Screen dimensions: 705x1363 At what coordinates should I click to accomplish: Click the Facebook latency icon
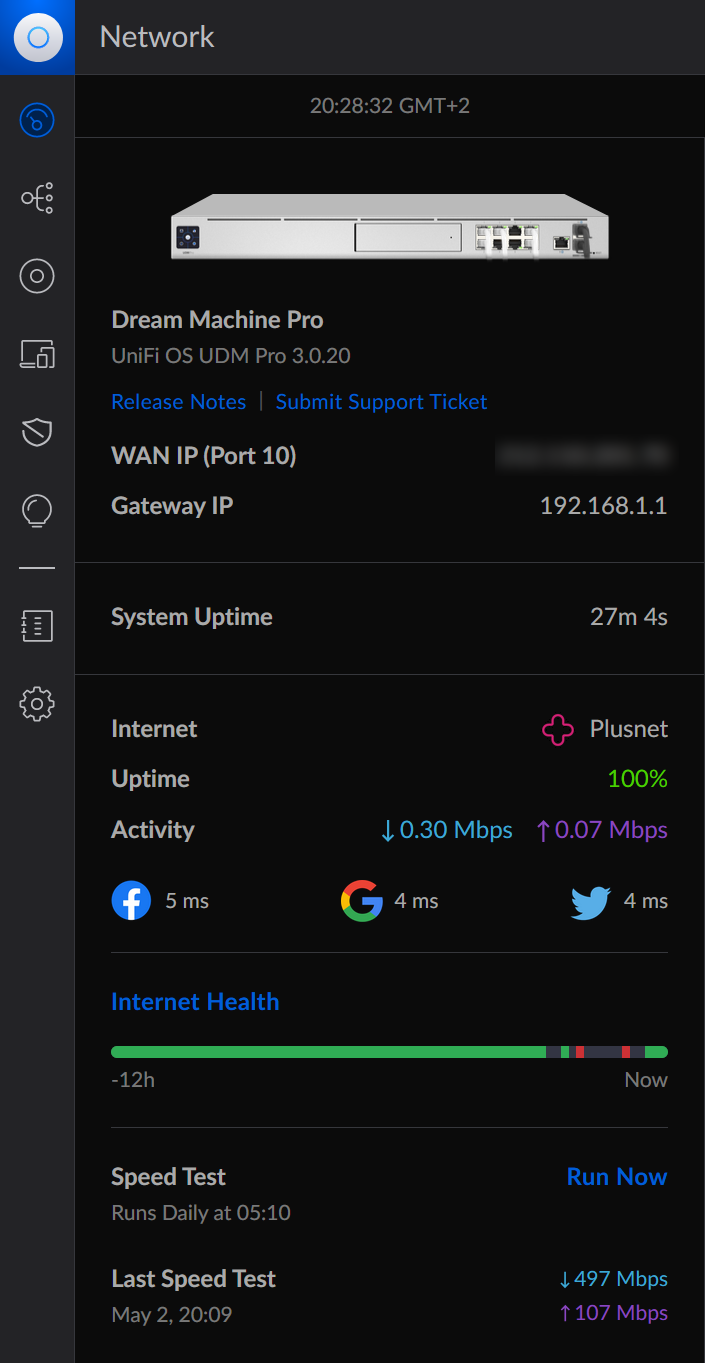[131, 901]
